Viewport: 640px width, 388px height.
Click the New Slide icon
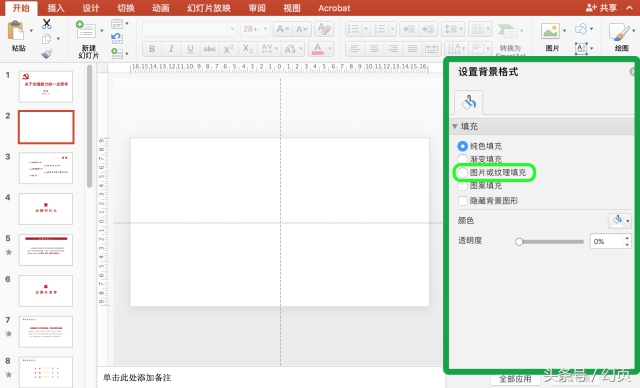tap(86, 30)
